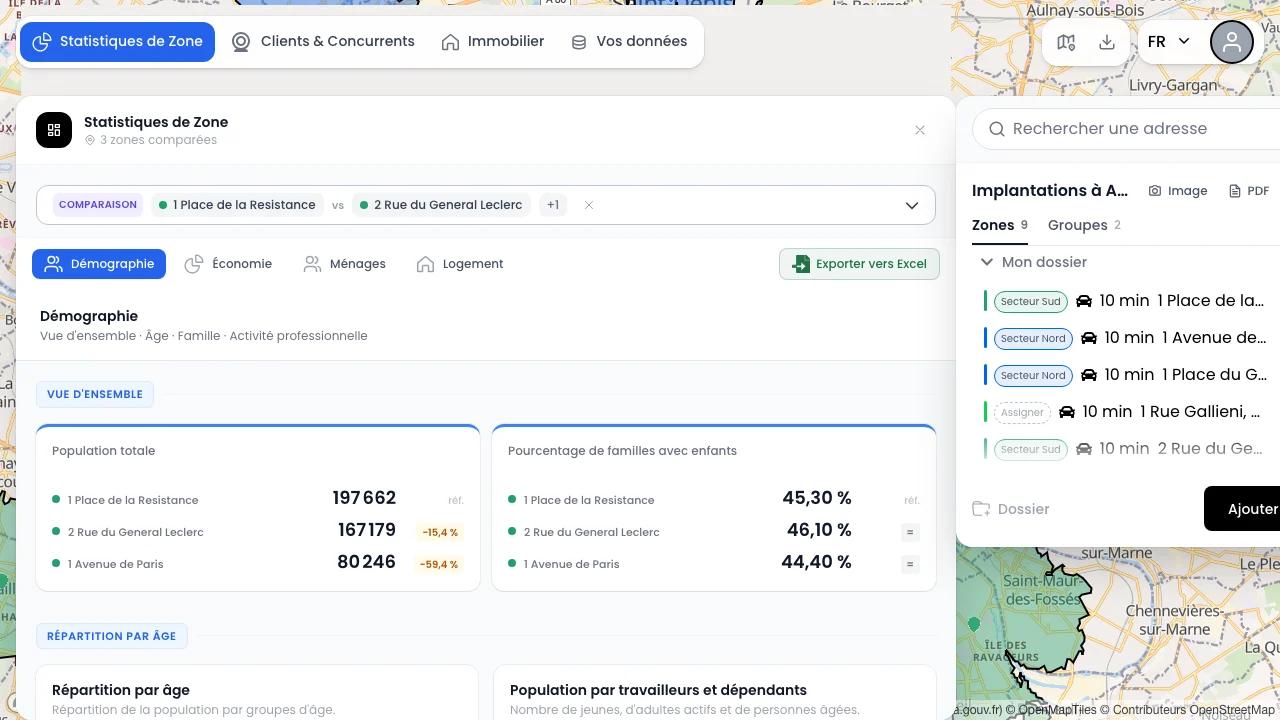
Task: Focus the Rechercher une adresse field
Action: [1126, 129]
